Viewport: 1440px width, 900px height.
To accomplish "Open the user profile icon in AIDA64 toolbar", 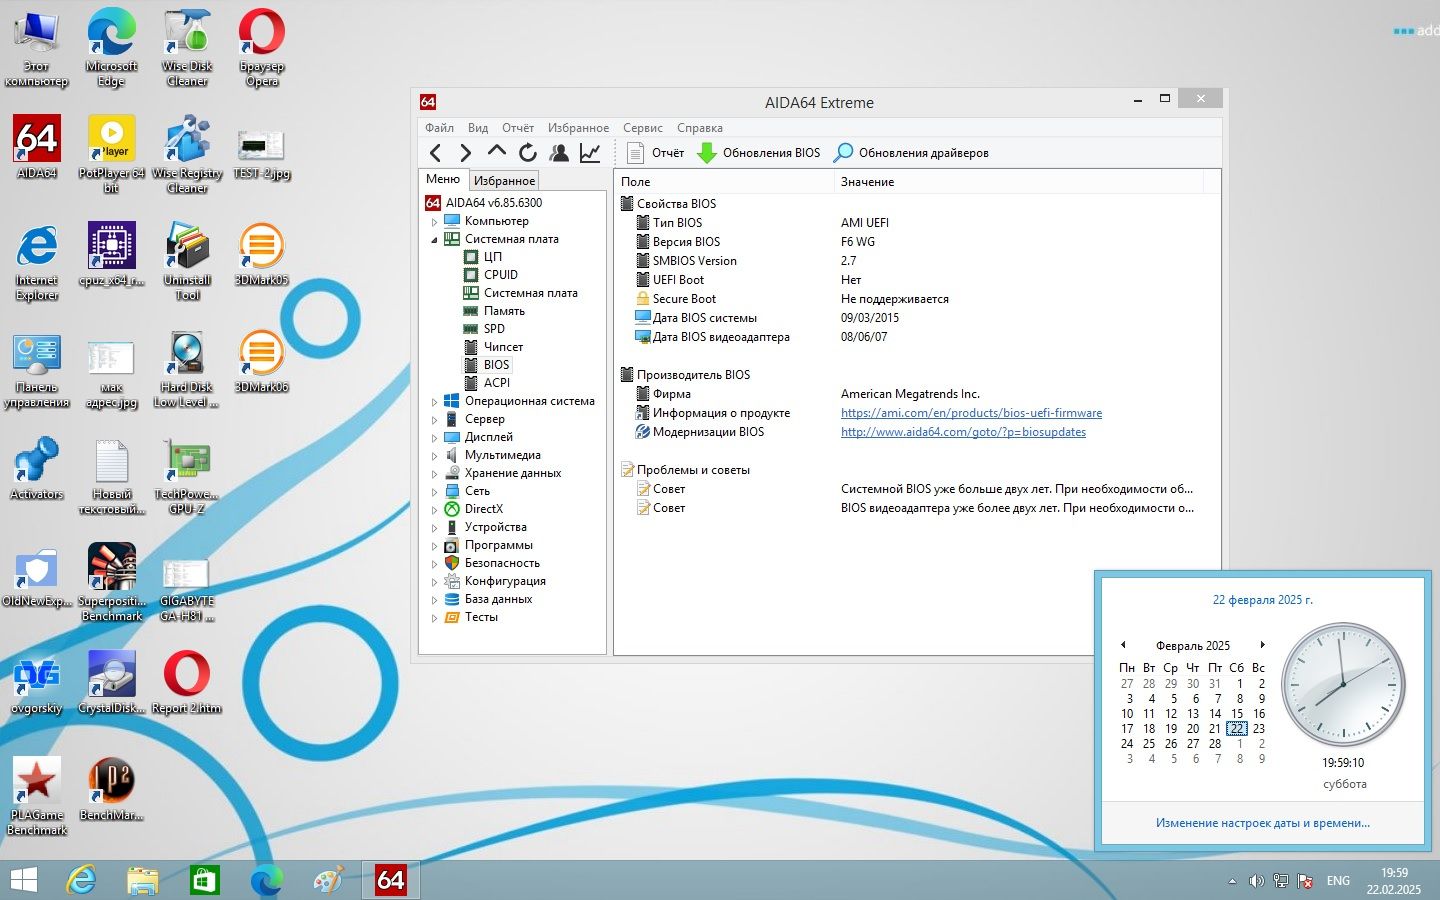I will coord(559,153).
